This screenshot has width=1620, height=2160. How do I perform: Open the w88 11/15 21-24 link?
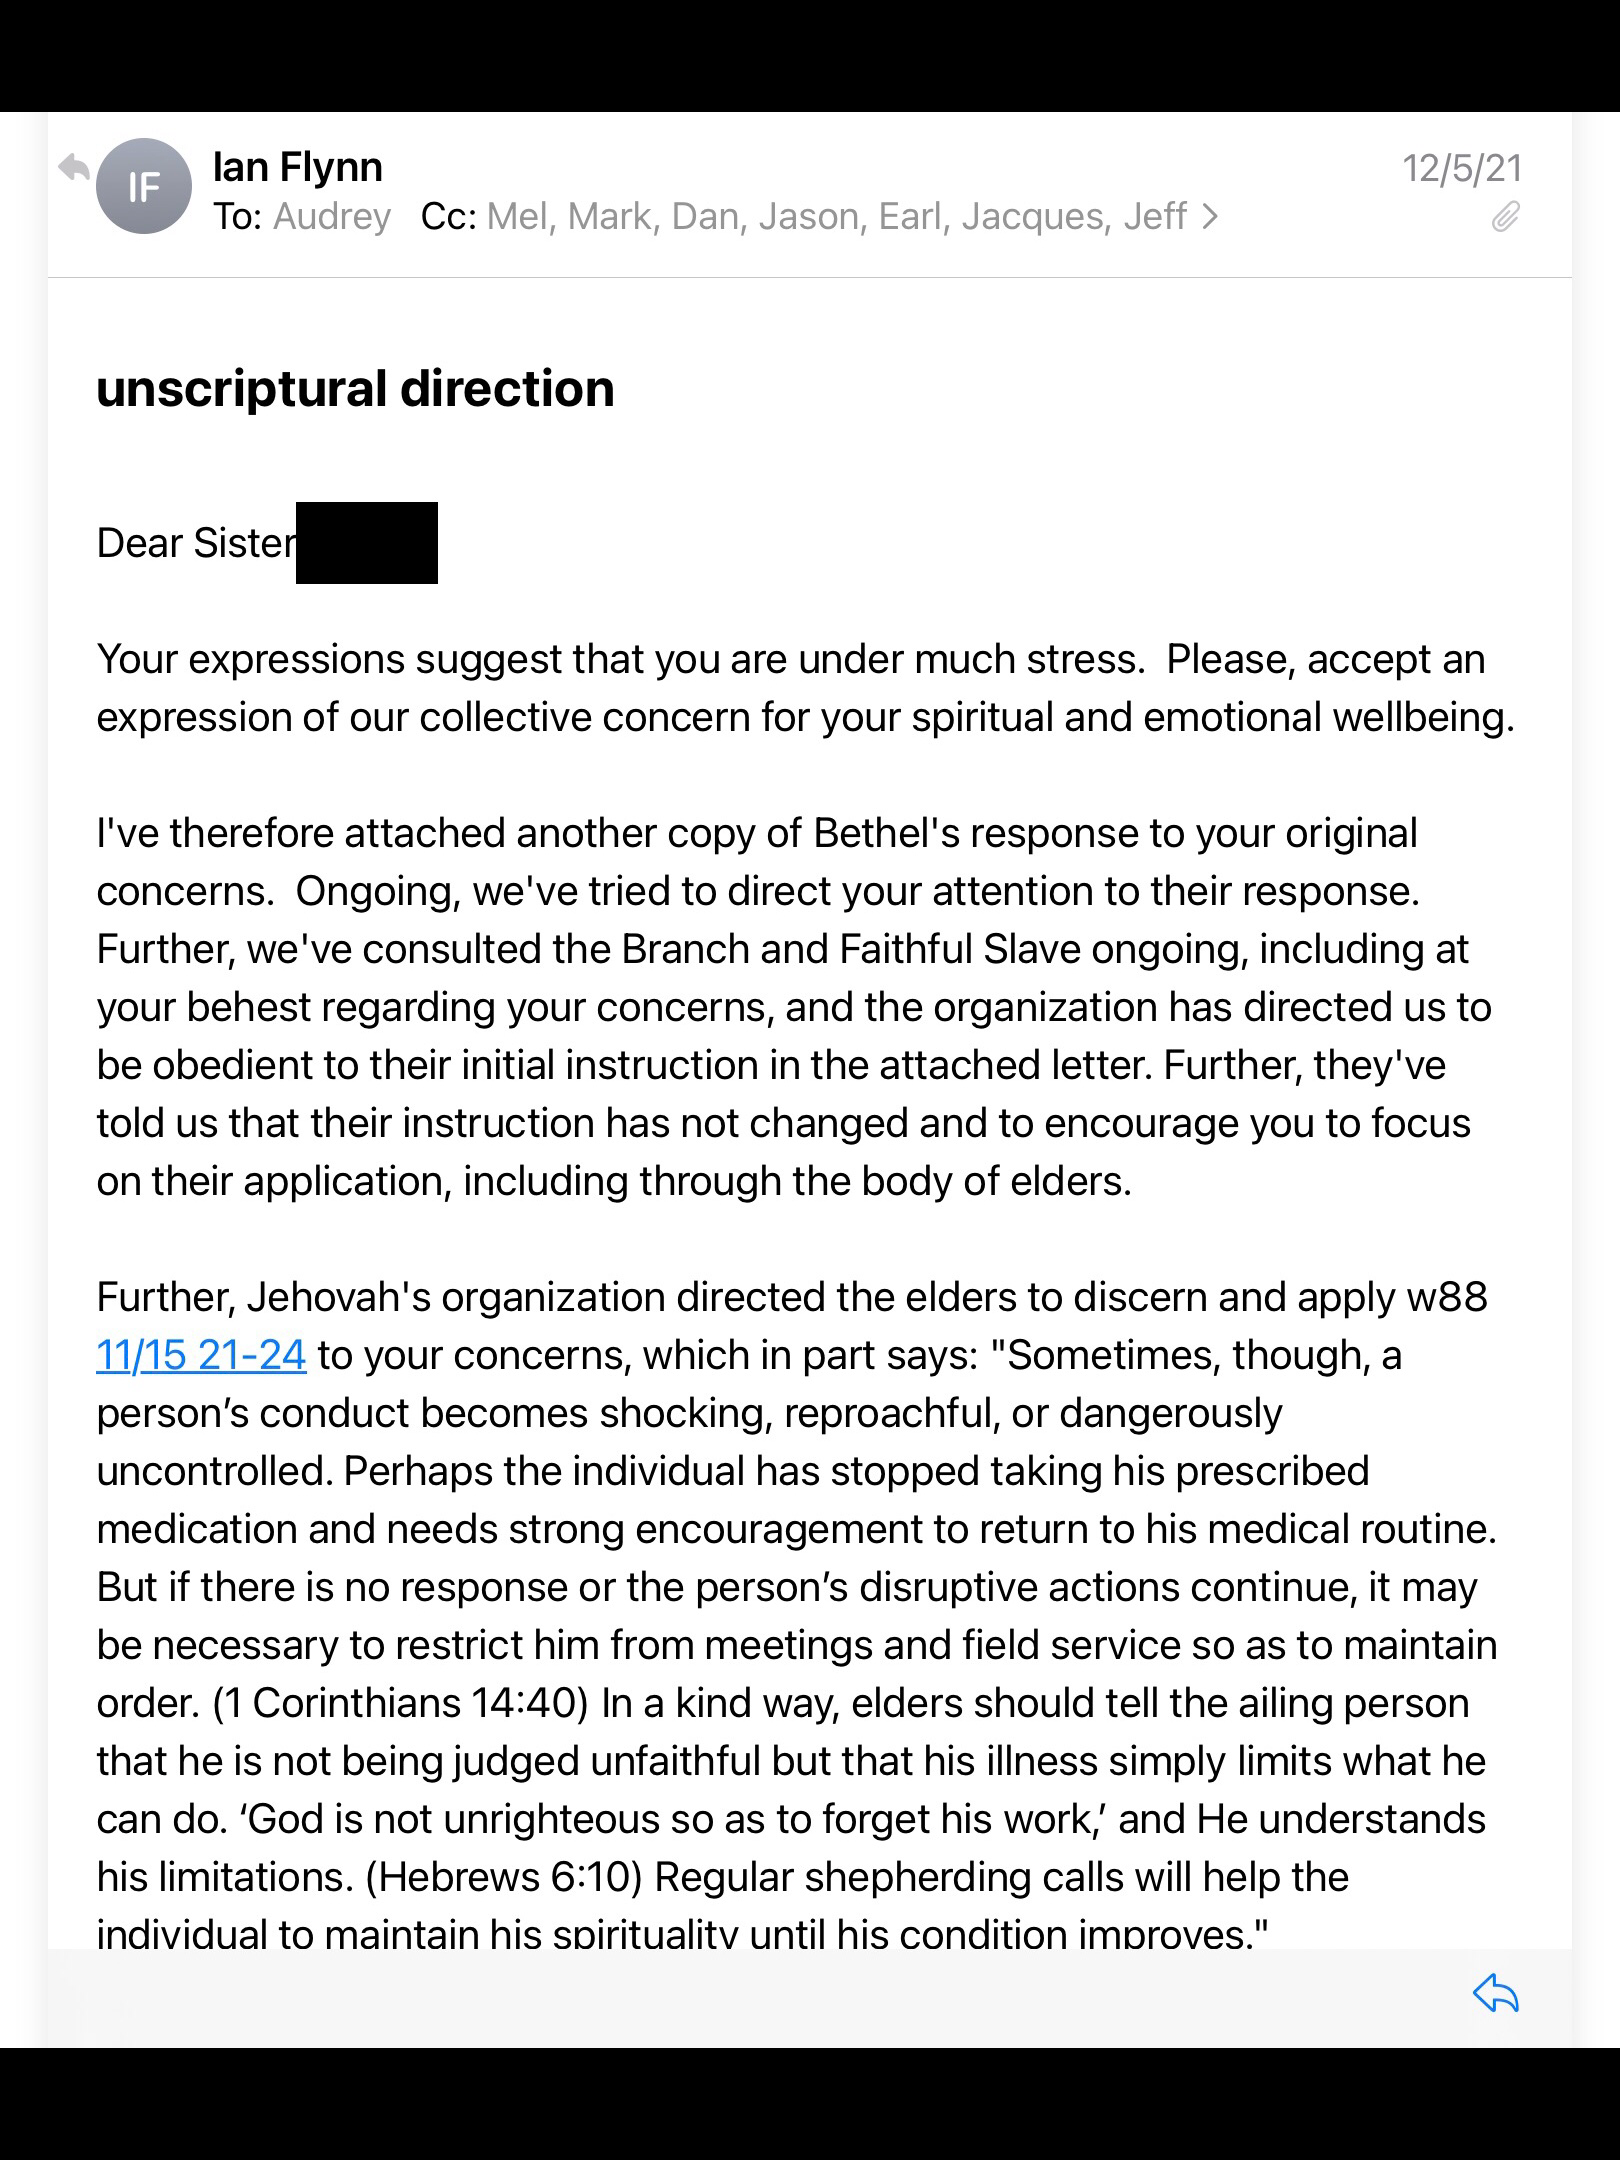[x=201, y=1355]
